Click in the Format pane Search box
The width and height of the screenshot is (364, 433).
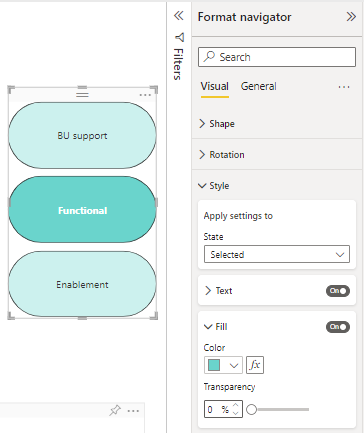[277, 57]
